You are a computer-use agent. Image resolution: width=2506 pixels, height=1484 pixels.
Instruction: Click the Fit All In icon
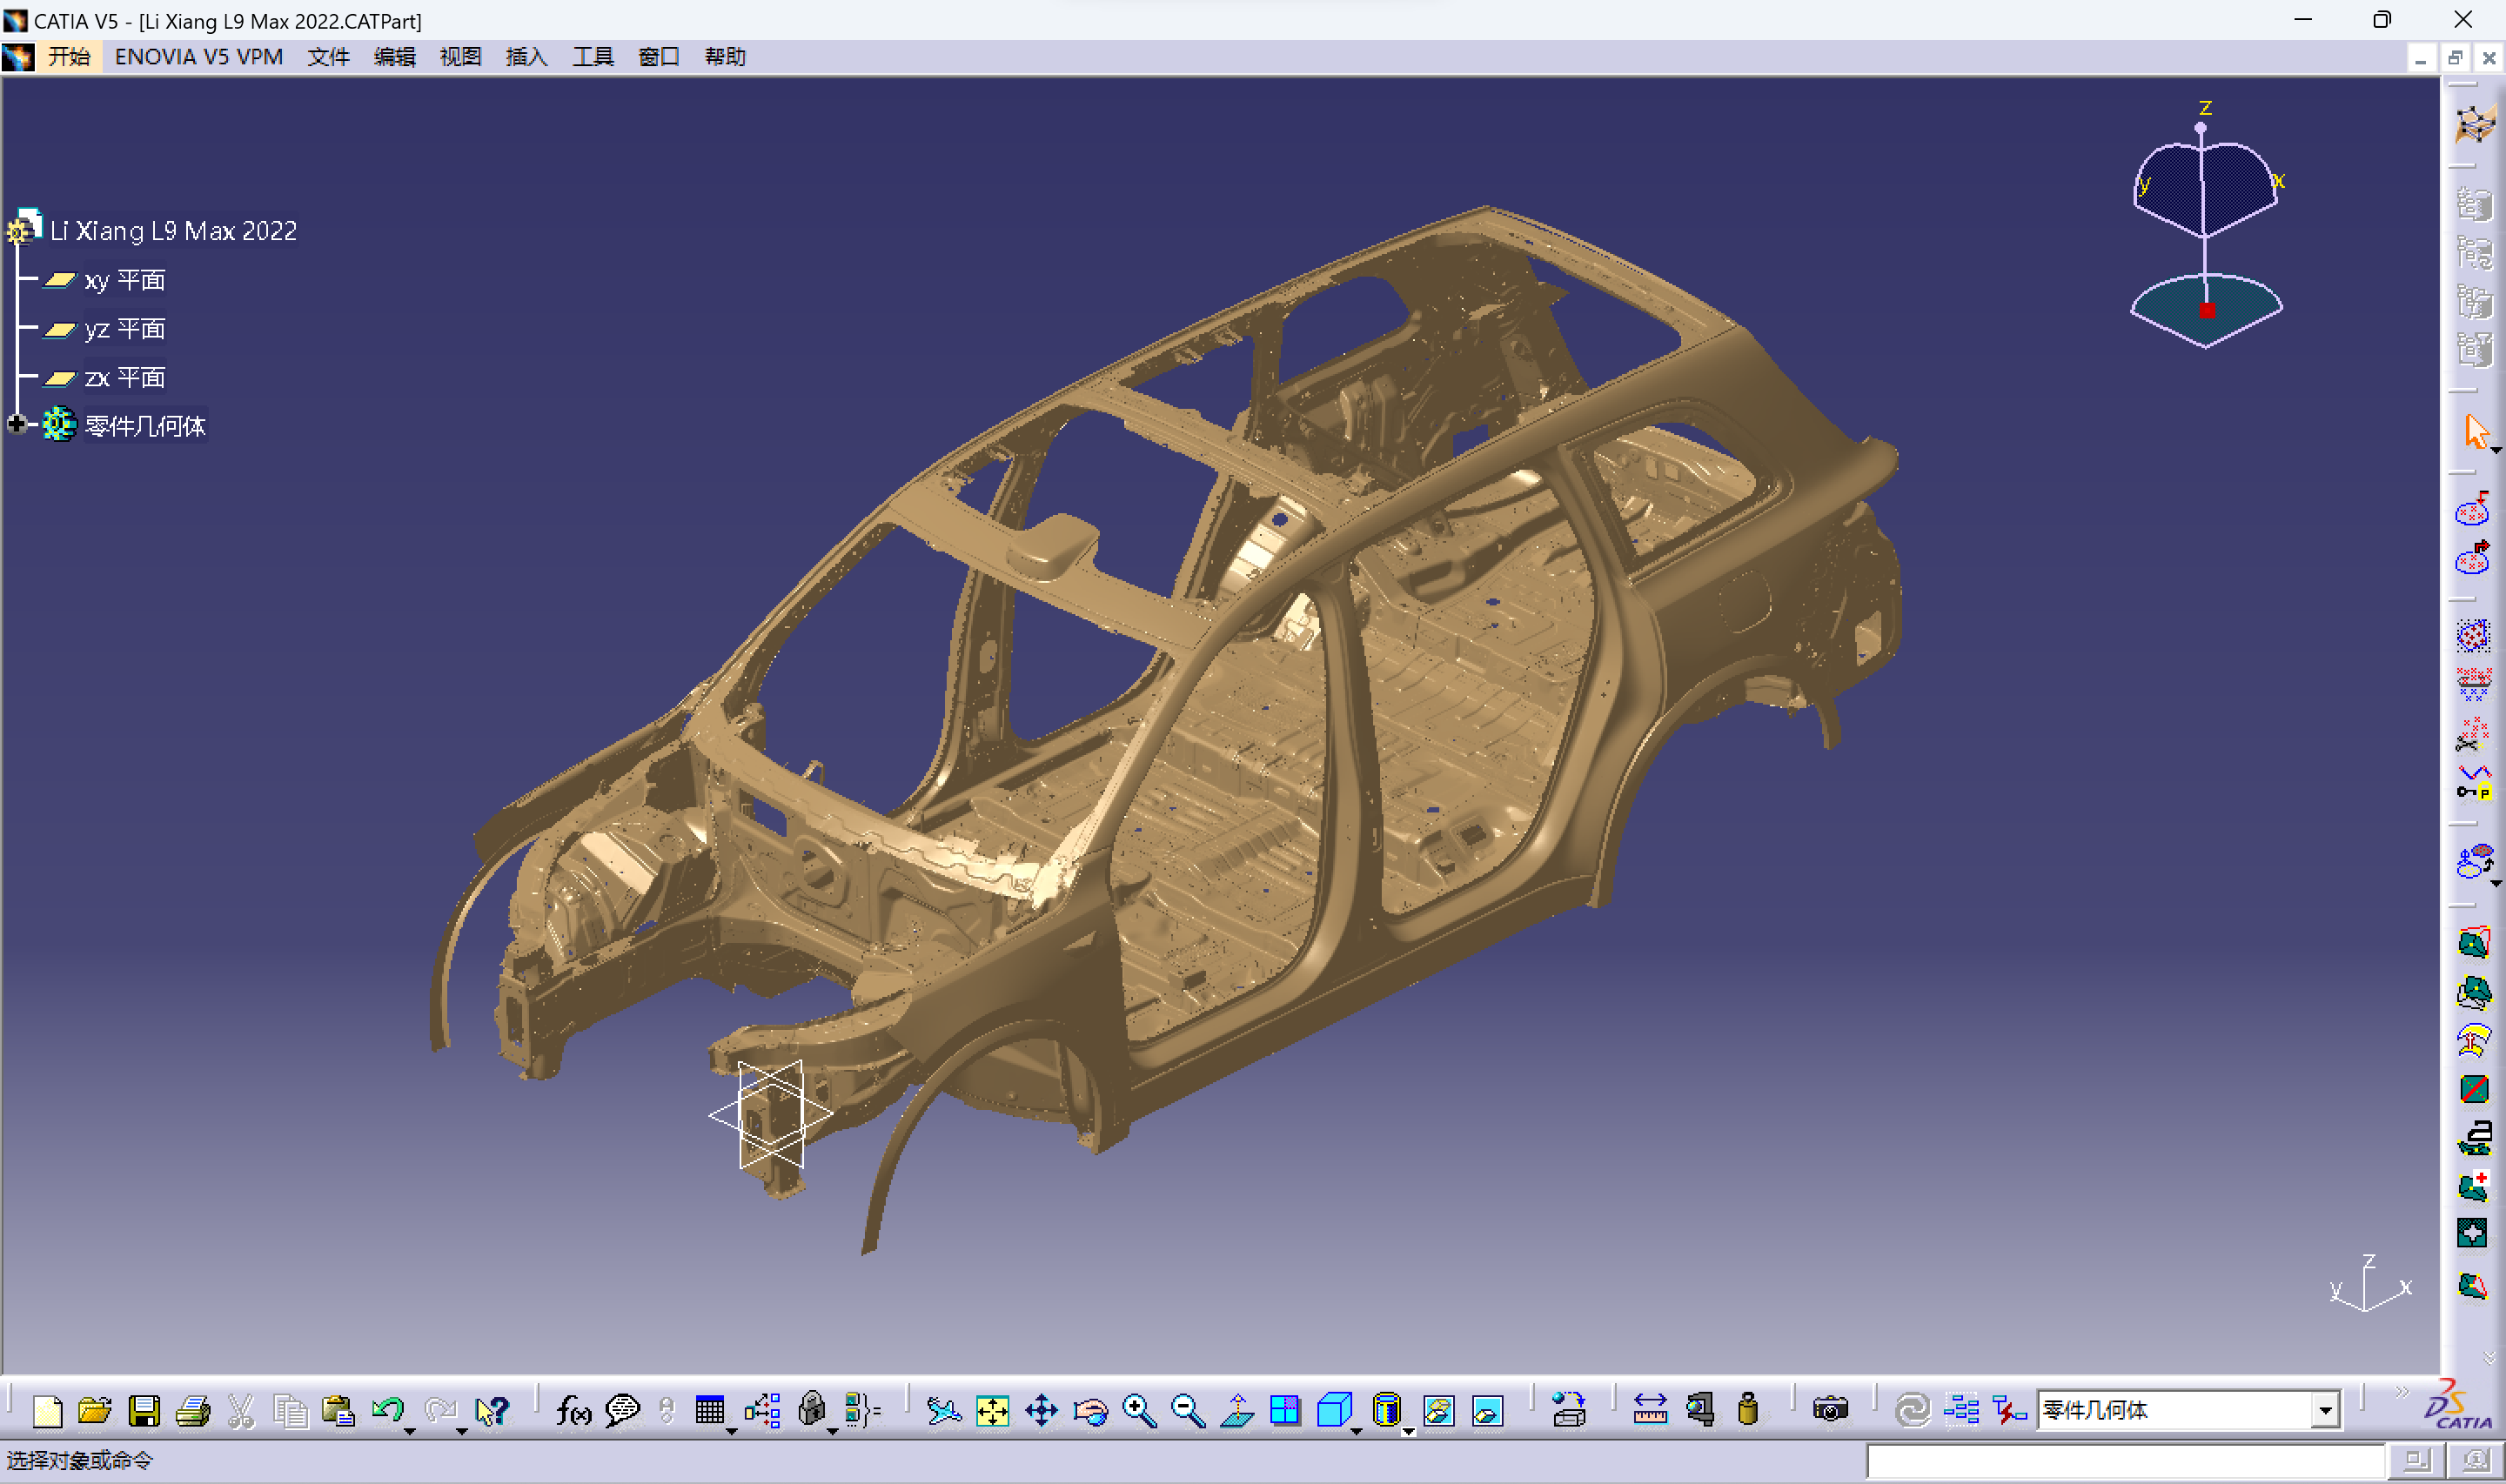[992, 1411]
